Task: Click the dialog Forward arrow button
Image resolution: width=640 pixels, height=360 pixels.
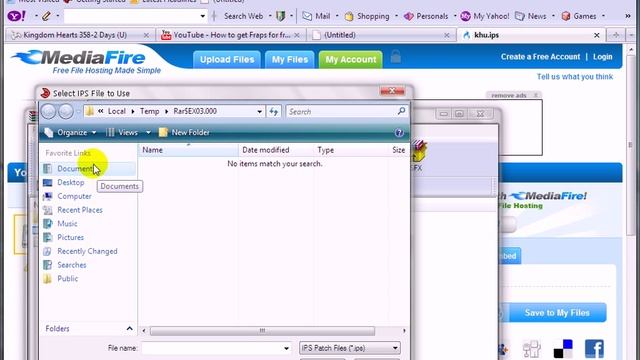Action: (x=66, y=111)
